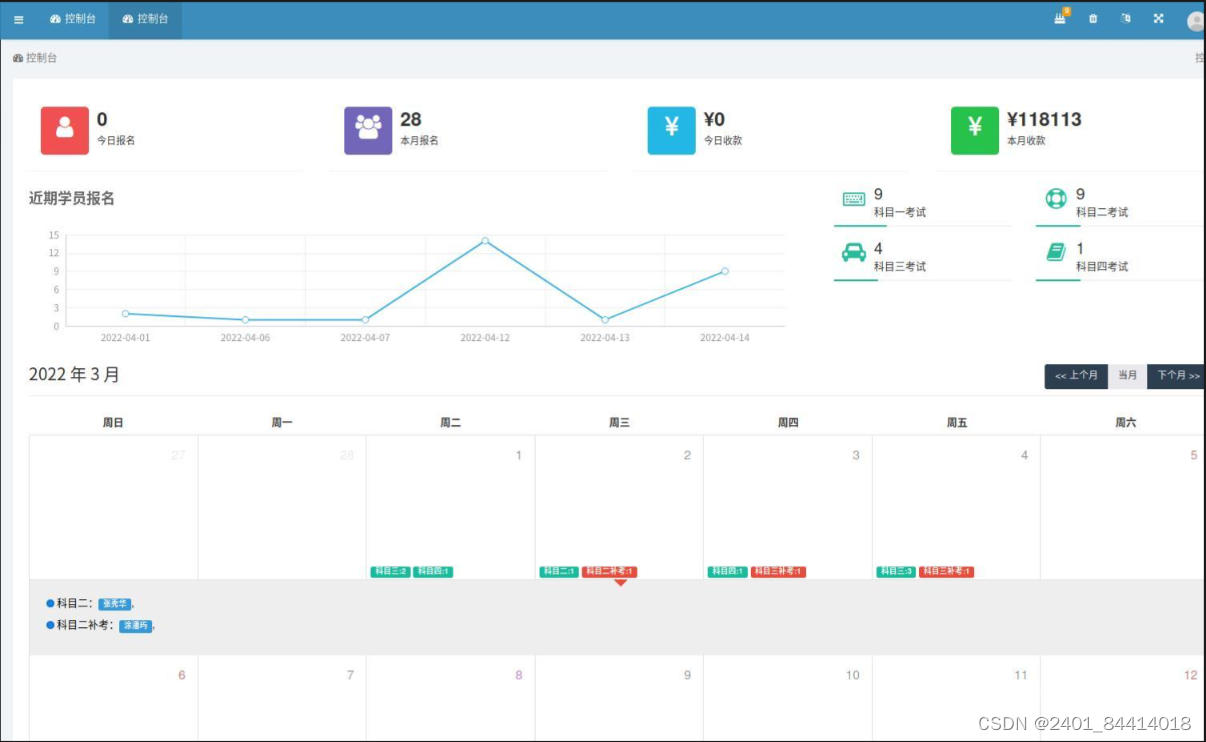Click the red 今日报名 person icon
The width and height of the screenshot is (1206, 742).
[x=65, y=130]
